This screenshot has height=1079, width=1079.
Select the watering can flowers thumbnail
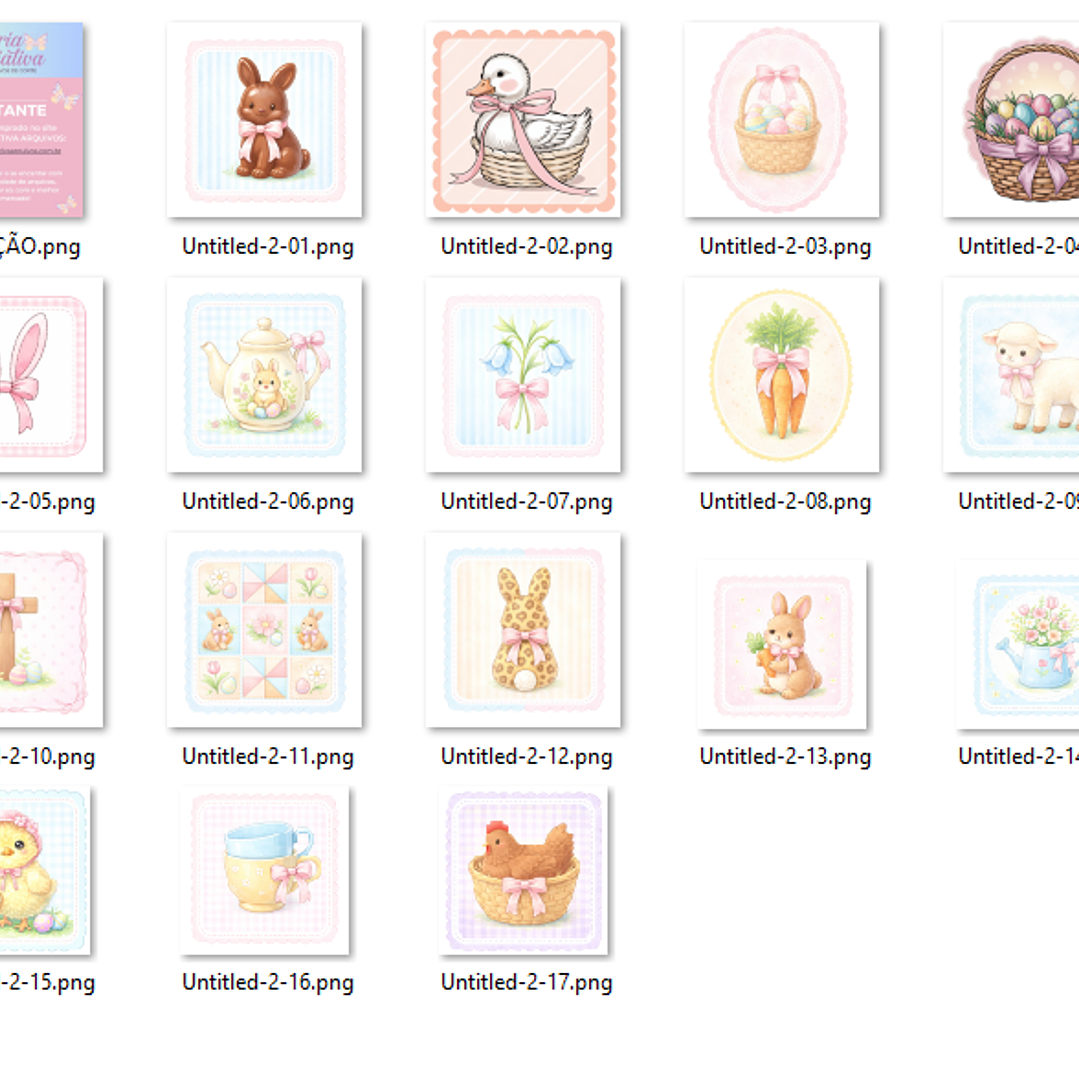click(x=1017, y=645)
